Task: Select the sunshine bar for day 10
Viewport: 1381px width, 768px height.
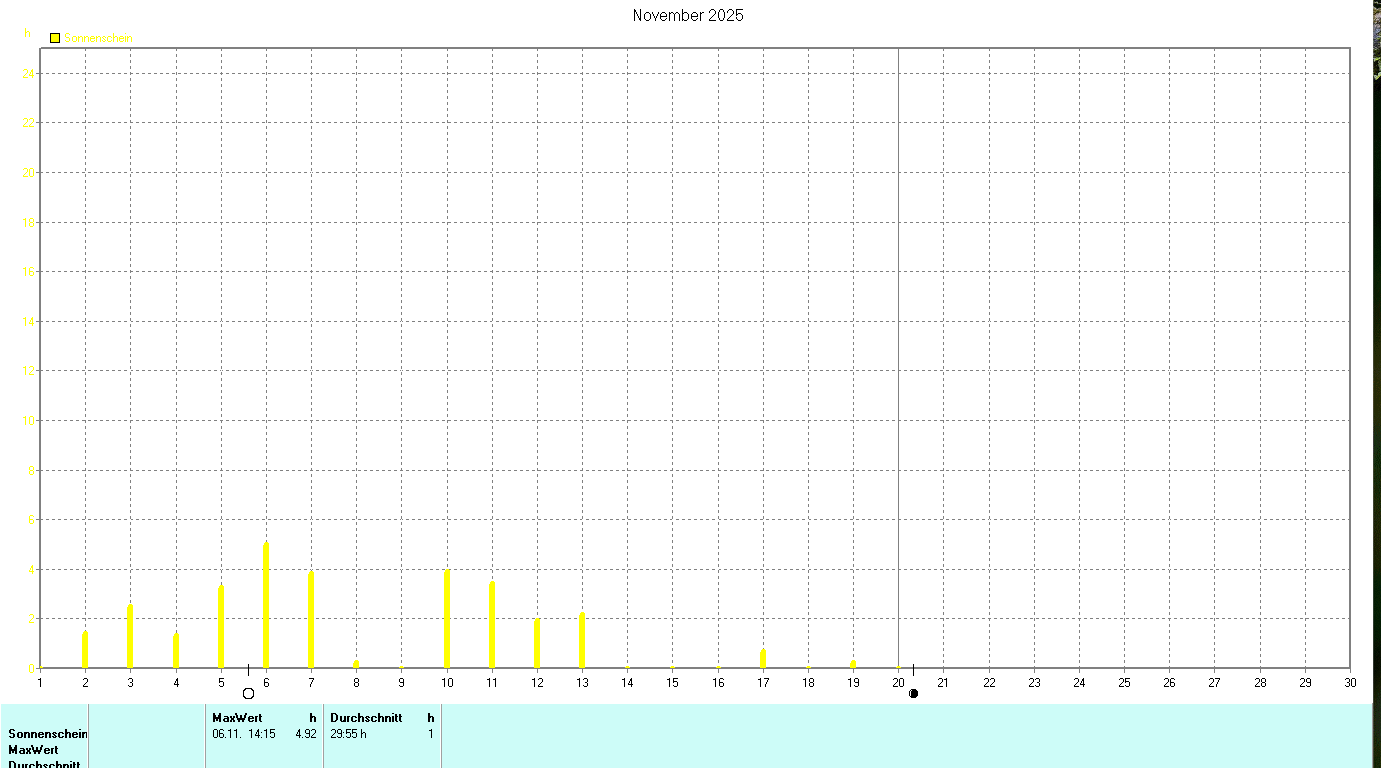Action: [447, 619]
